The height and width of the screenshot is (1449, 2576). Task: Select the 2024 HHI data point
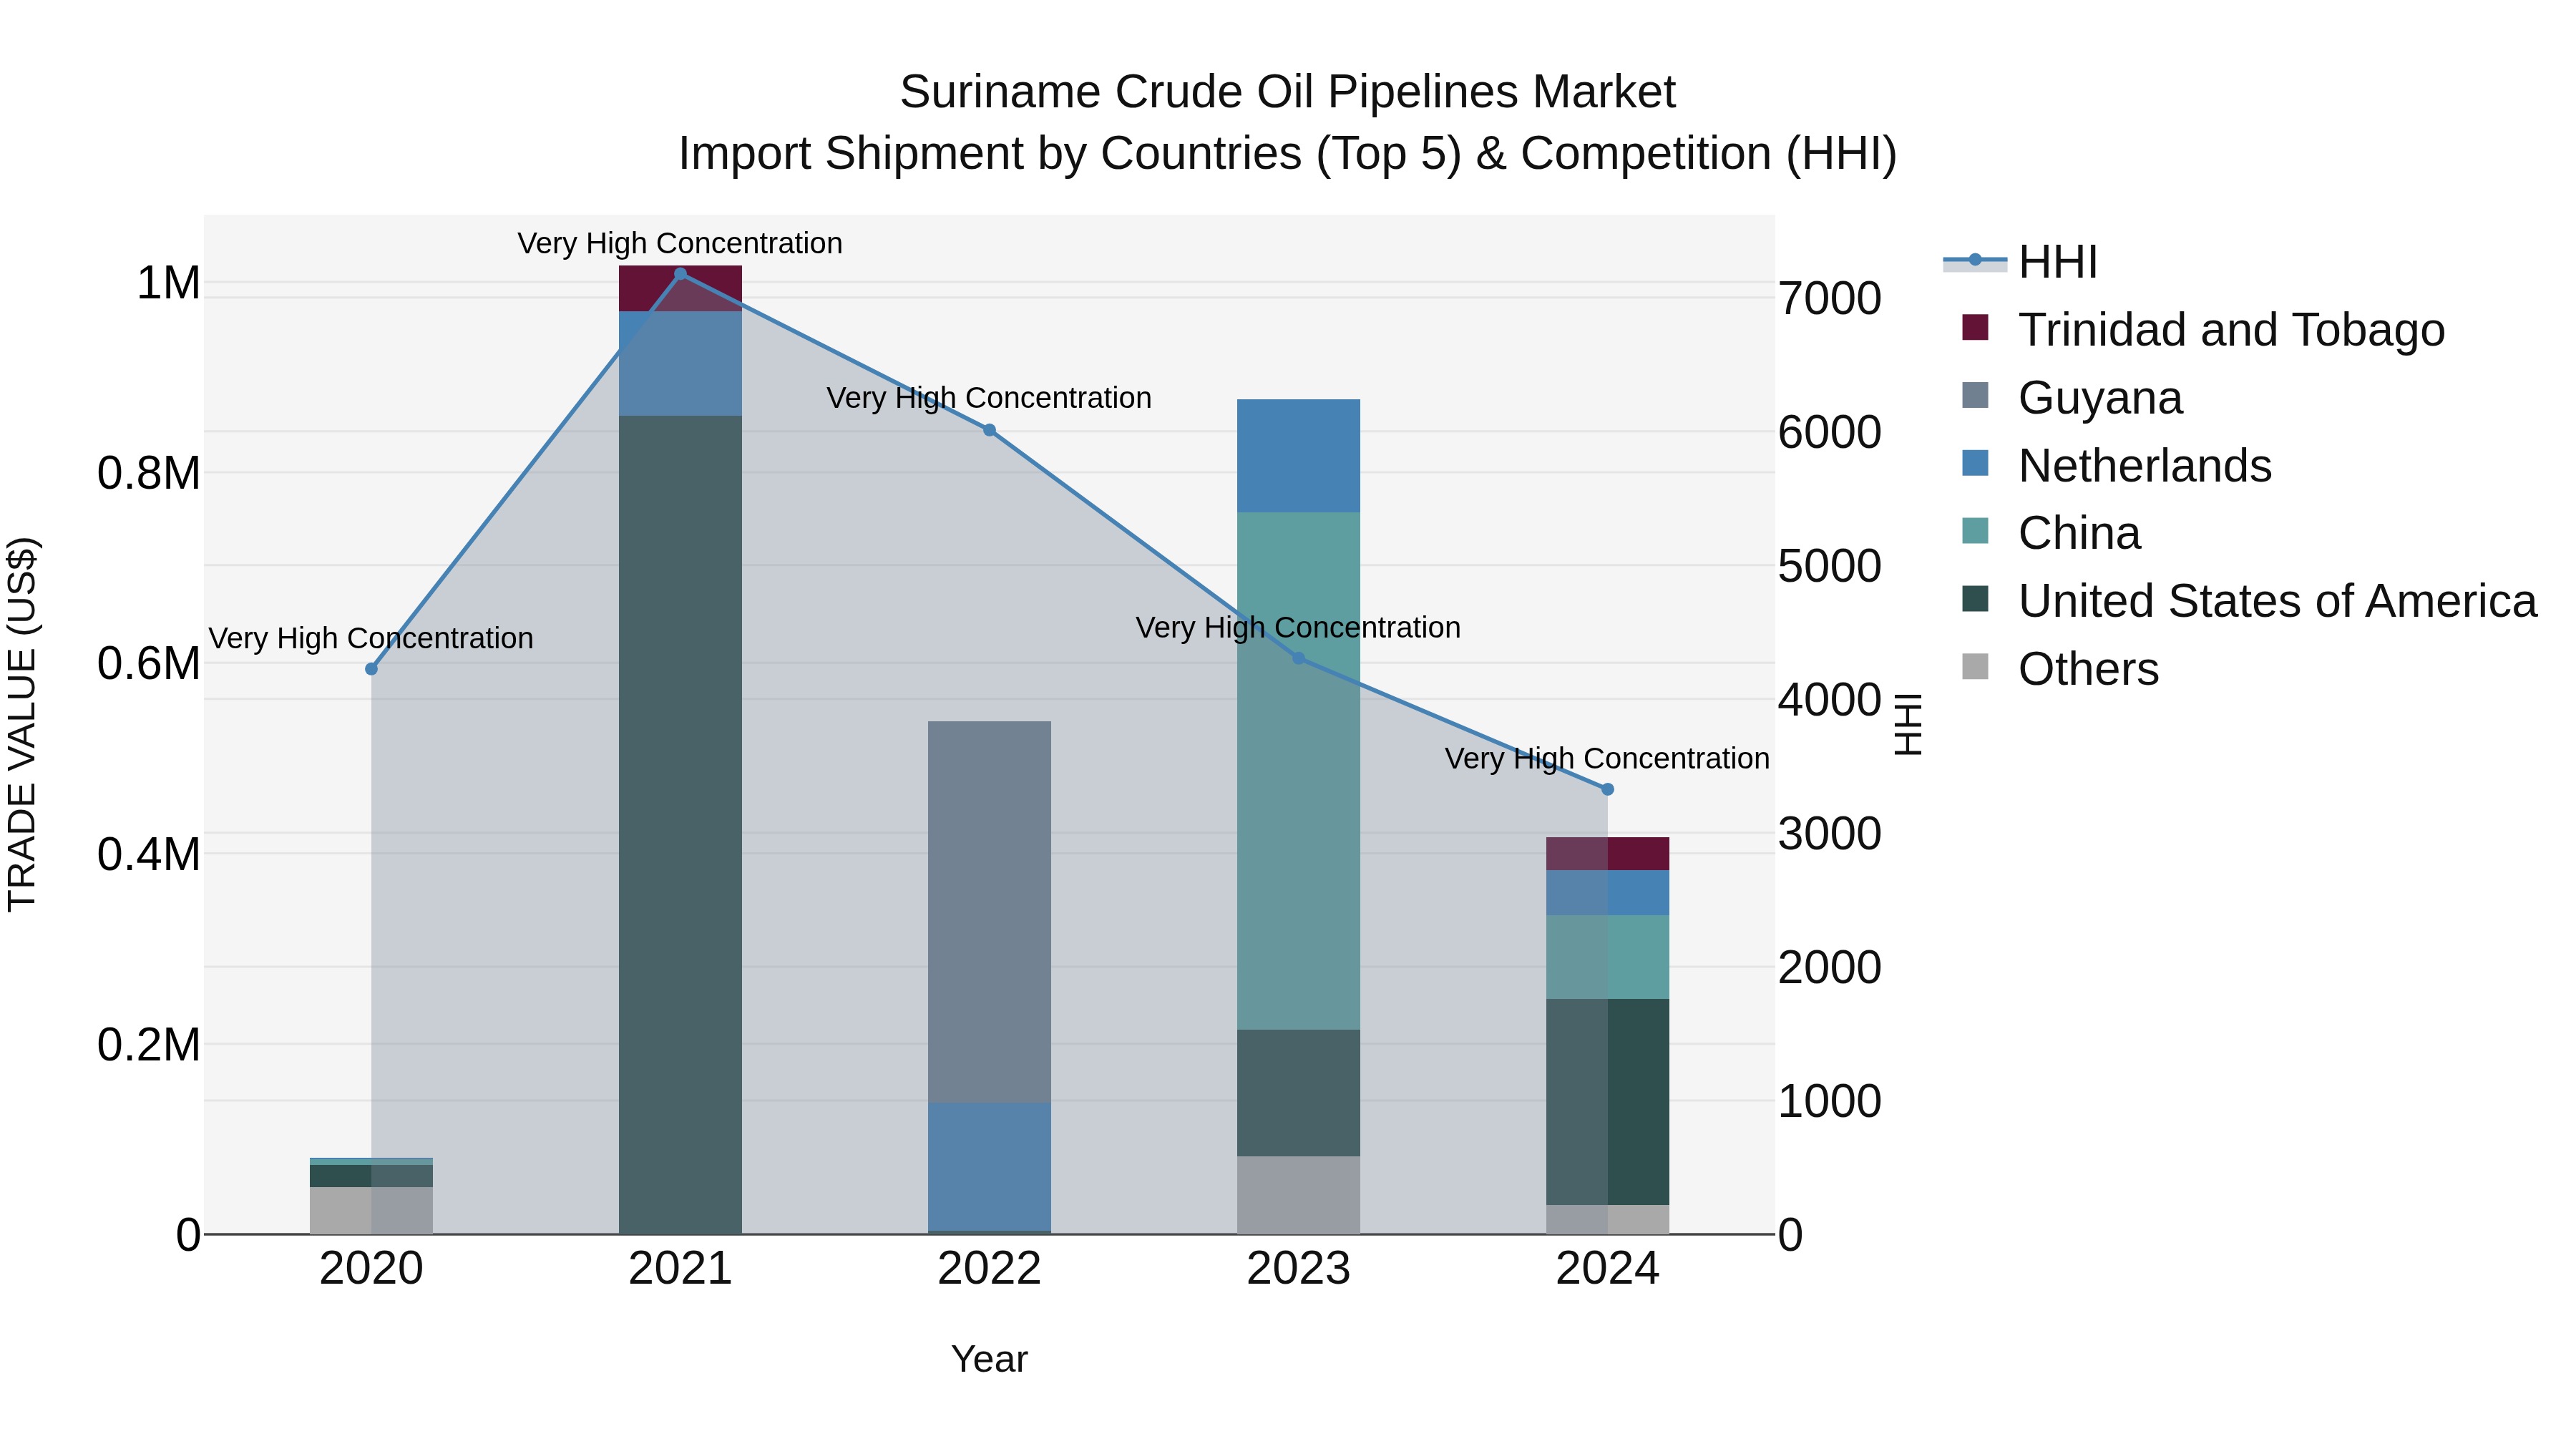pos(1608,789)
